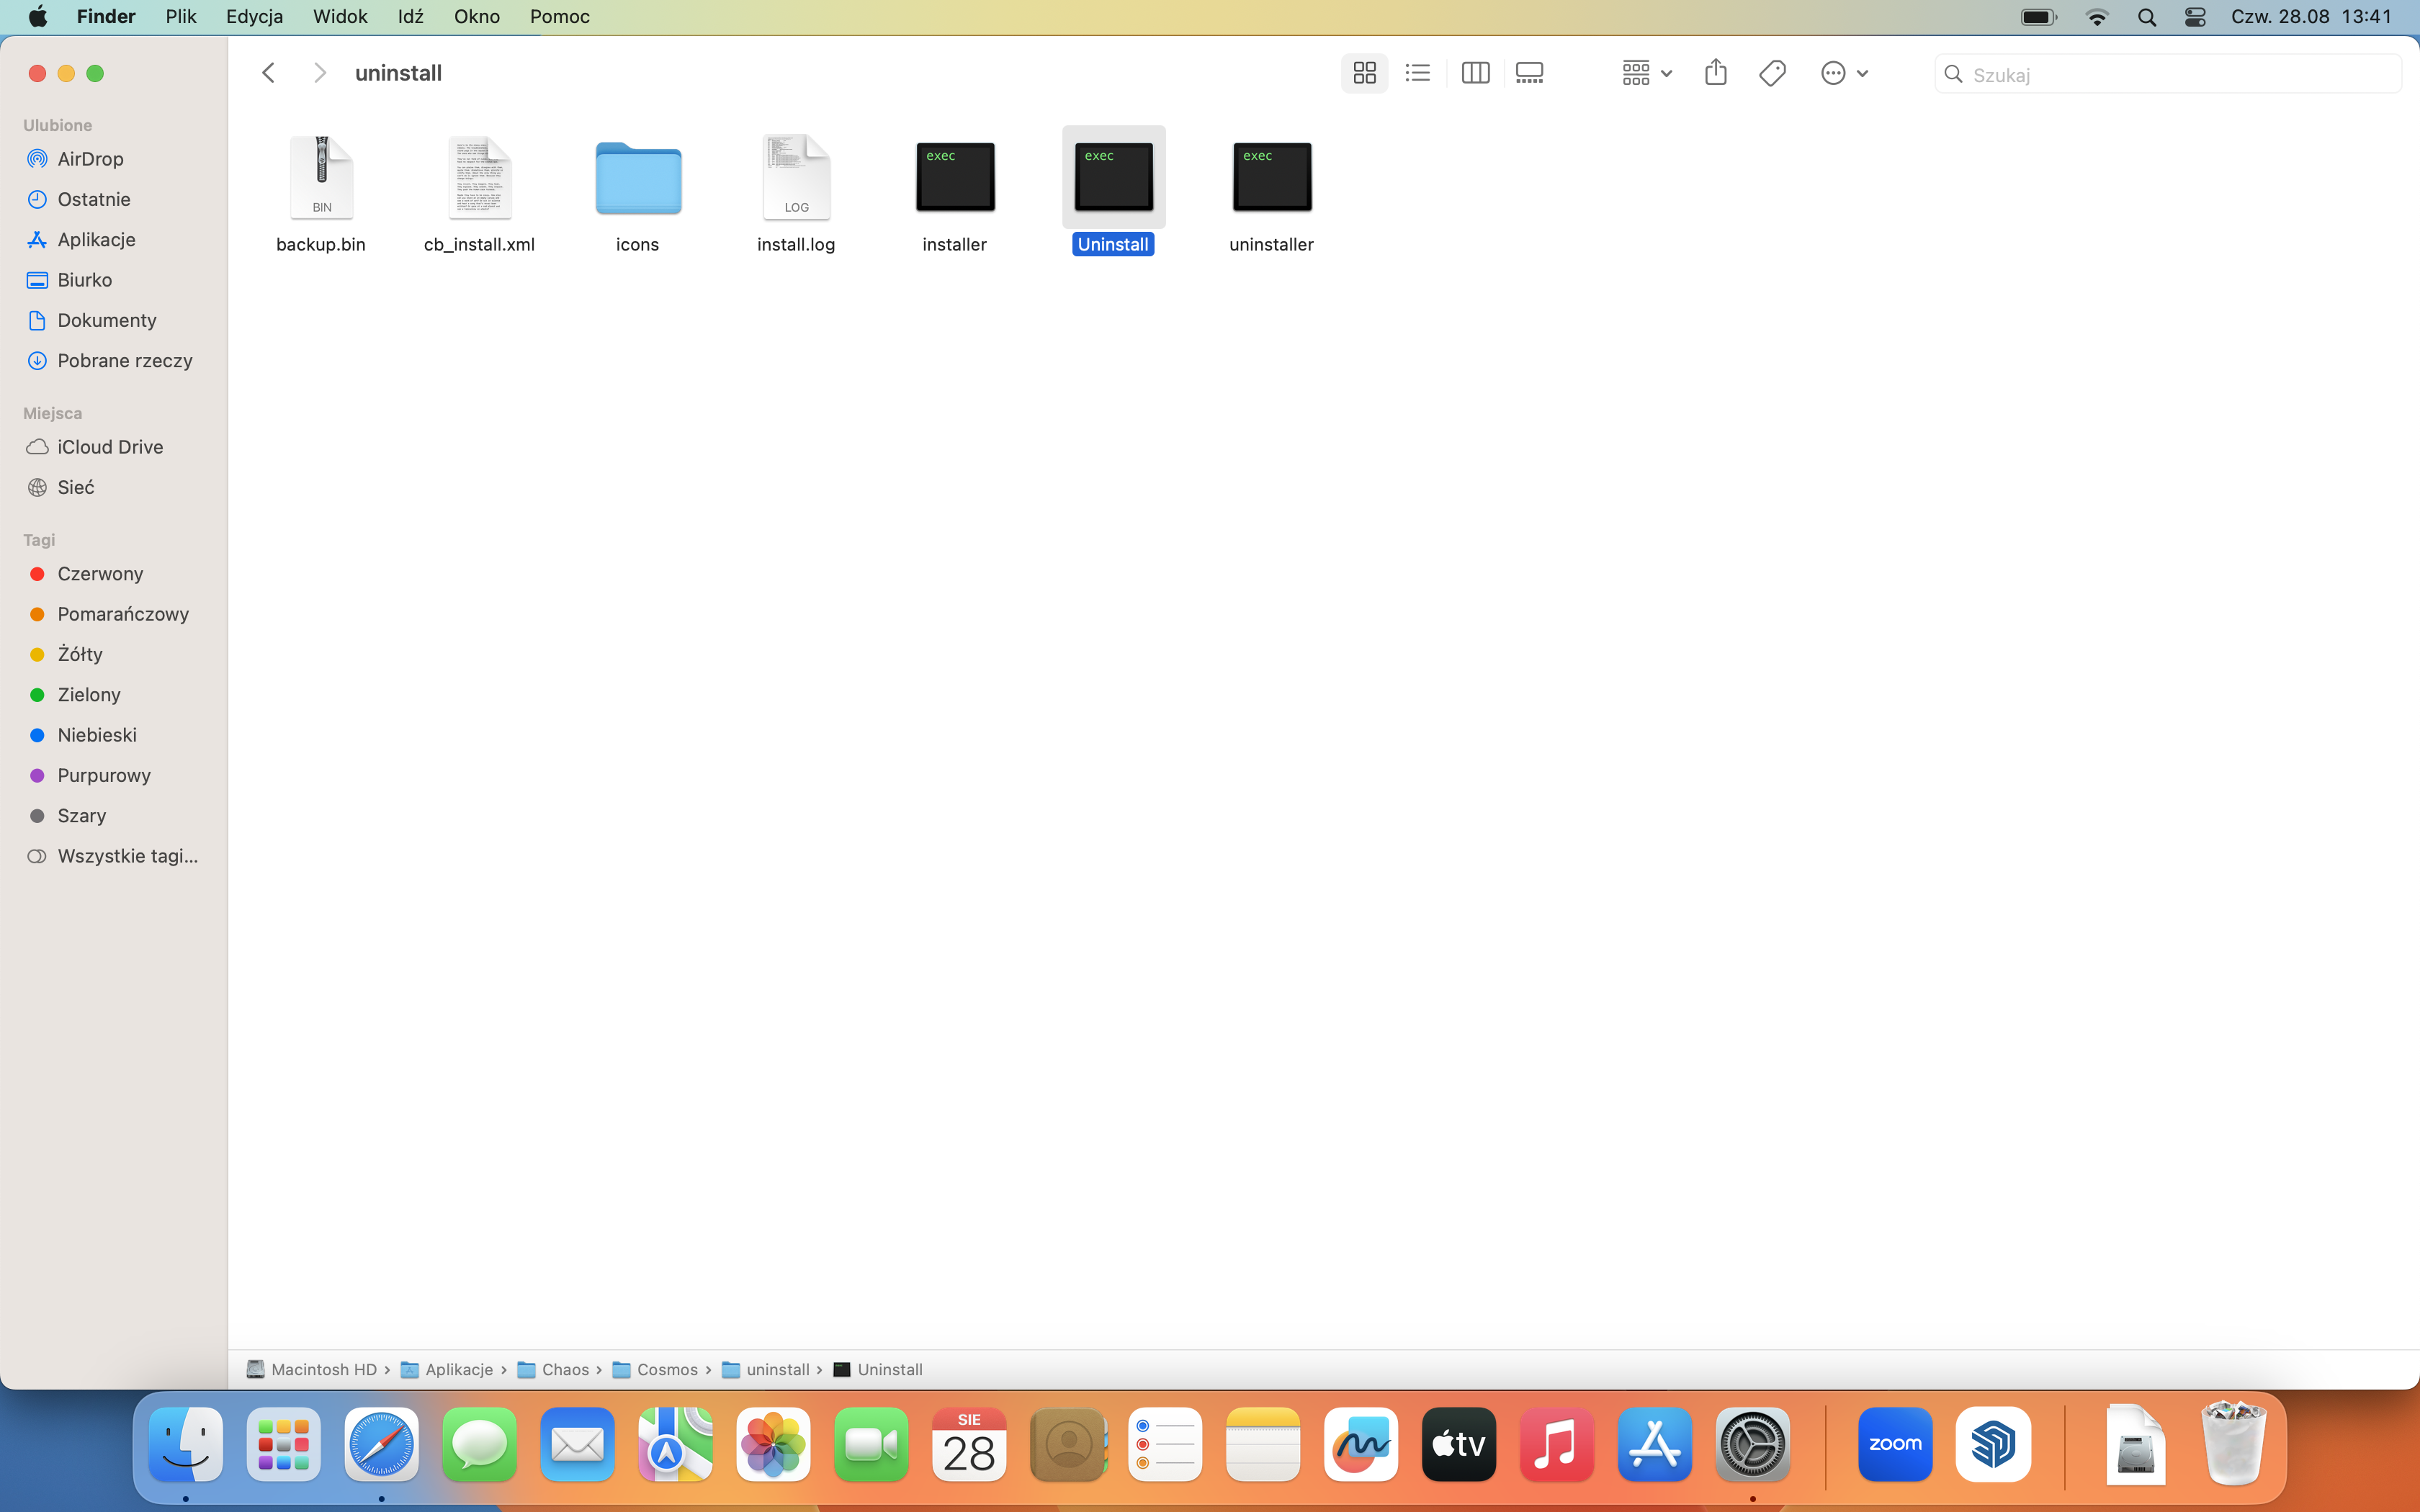Go back with the left chevron
2420x1512 pixels.
point(268,73)
